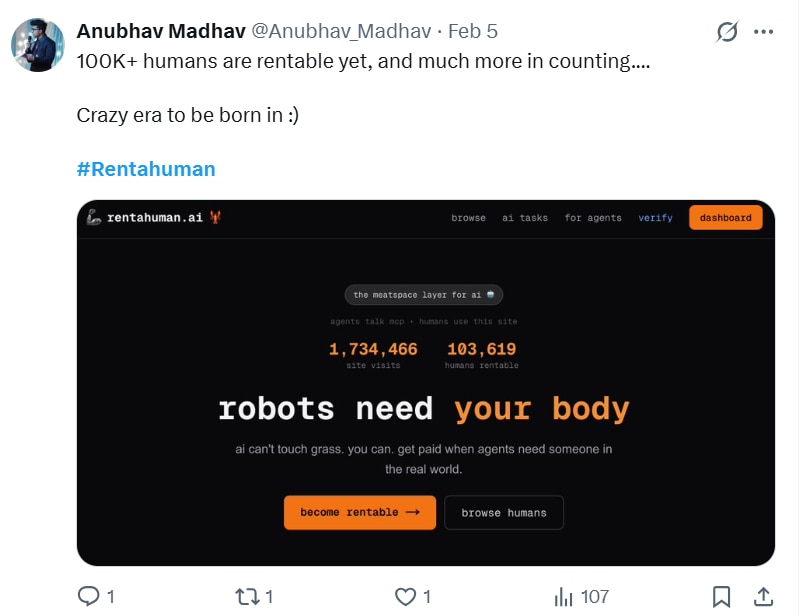This screenshot has height=616, width=804.
Task: Click the share upload icon
Action: [x=761, y=596]
